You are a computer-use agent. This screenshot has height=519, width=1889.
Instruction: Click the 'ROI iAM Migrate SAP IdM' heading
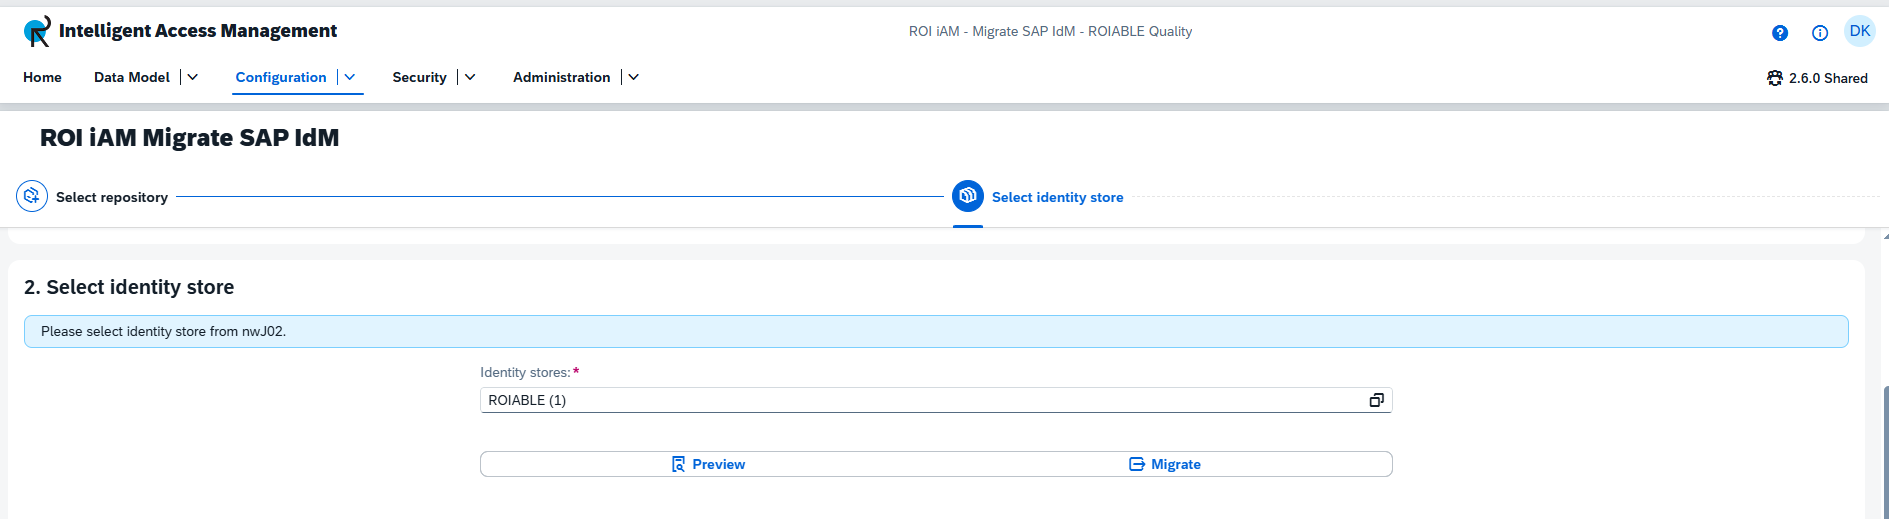(189, 138)
